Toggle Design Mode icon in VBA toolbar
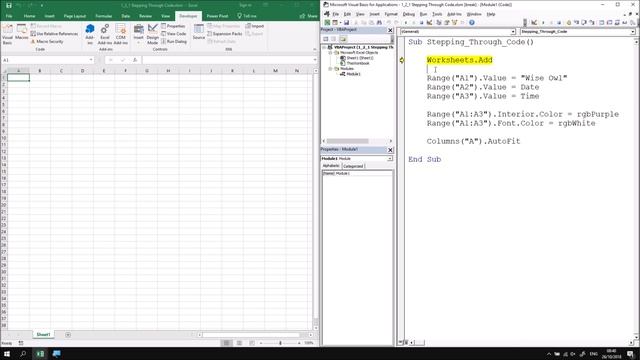 [x=429, y=23]
